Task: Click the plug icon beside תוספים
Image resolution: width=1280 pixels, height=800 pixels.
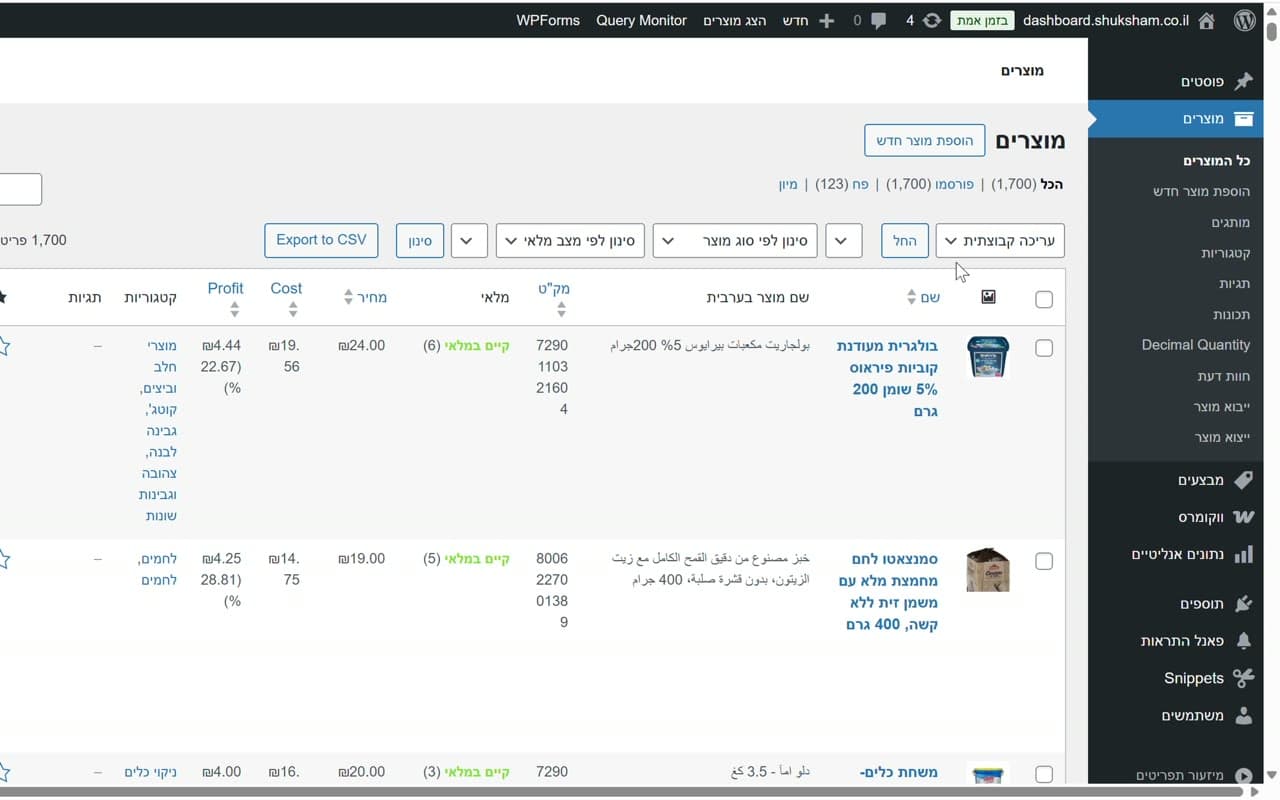Action: point(1243,603)
